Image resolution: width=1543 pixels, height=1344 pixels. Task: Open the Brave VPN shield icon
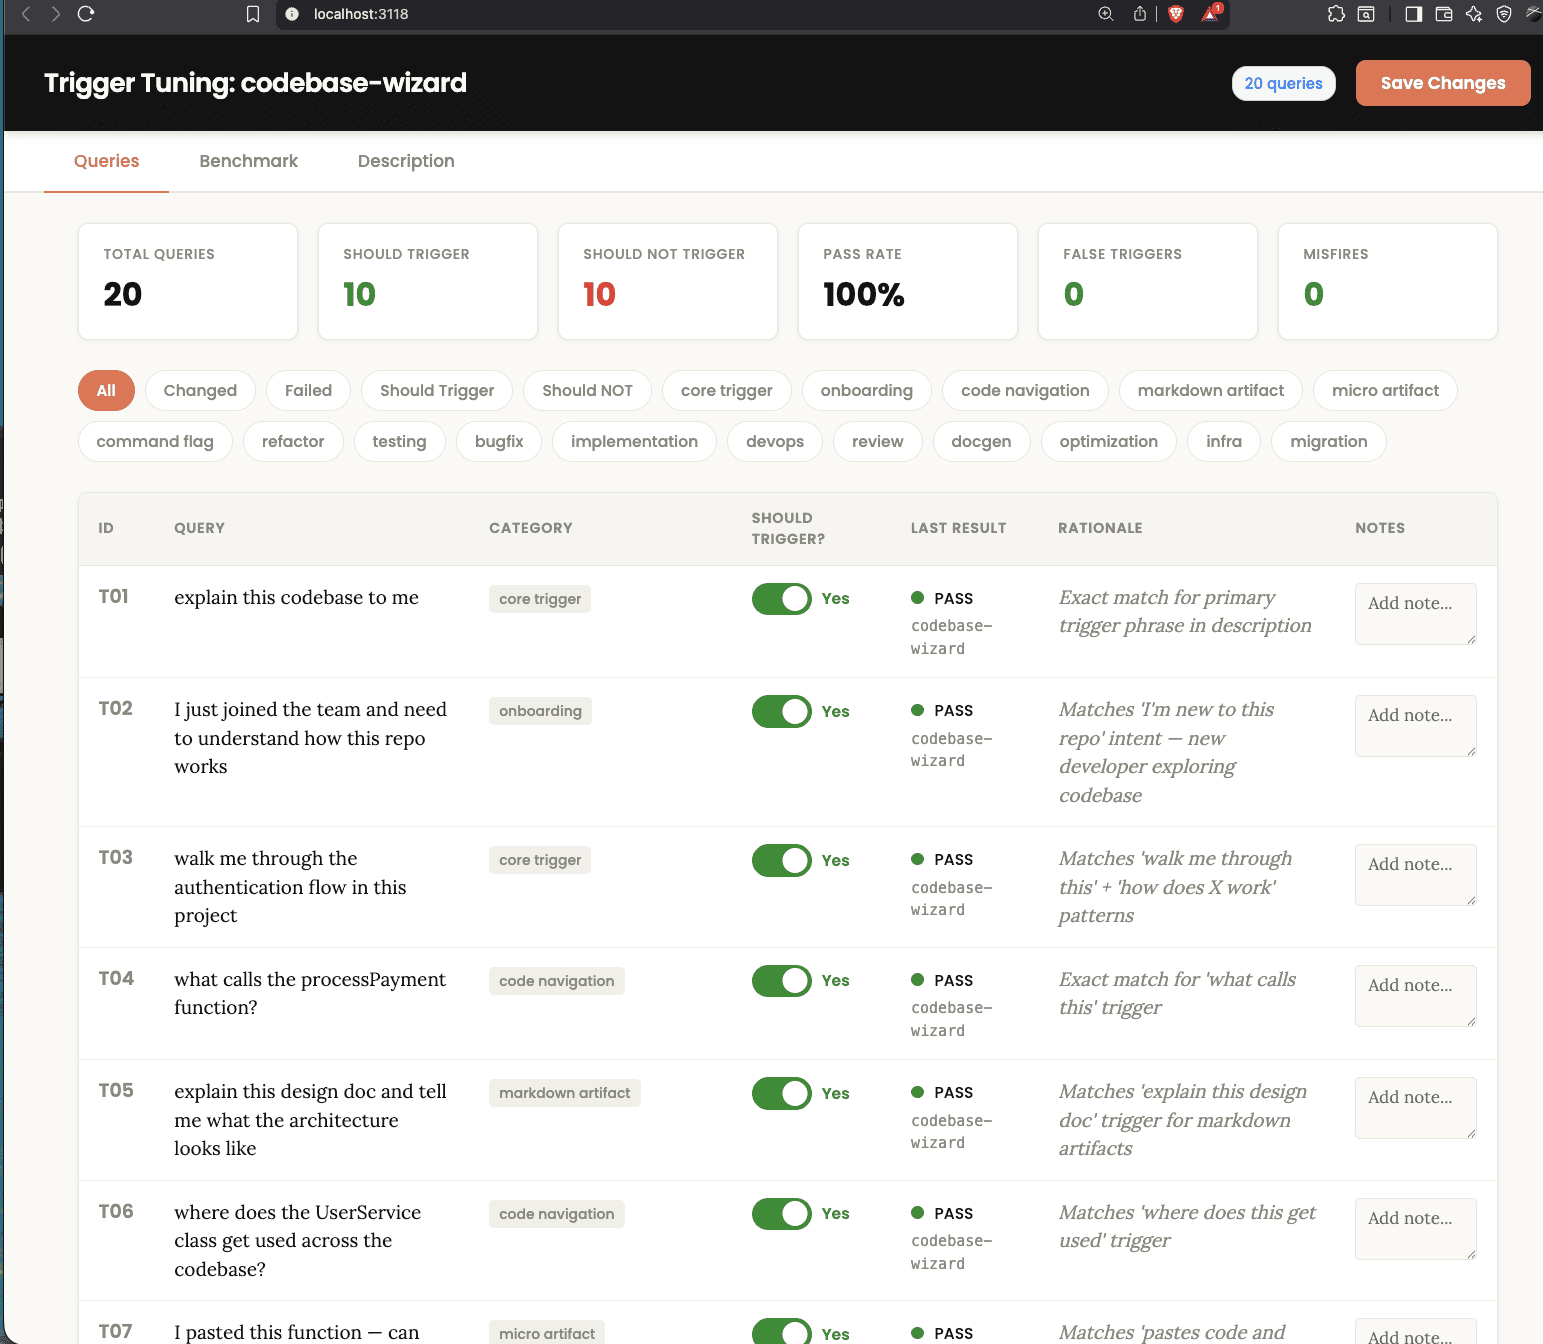pos(1504,14)
